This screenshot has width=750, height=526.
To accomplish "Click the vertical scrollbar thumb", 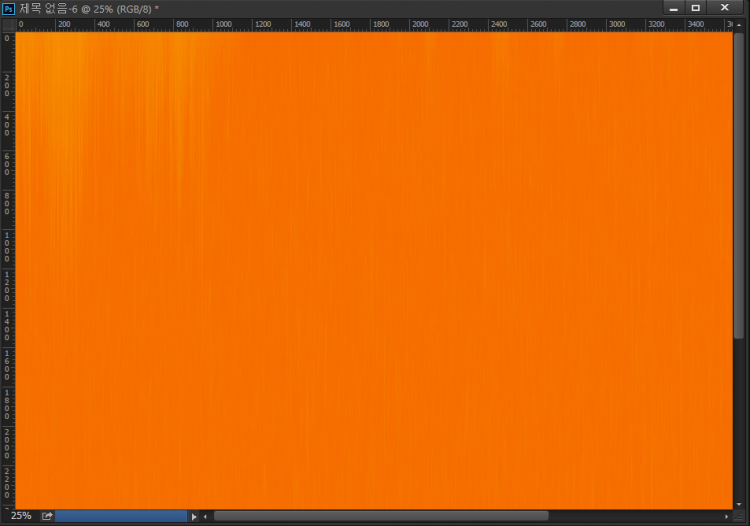I will 739,185.
